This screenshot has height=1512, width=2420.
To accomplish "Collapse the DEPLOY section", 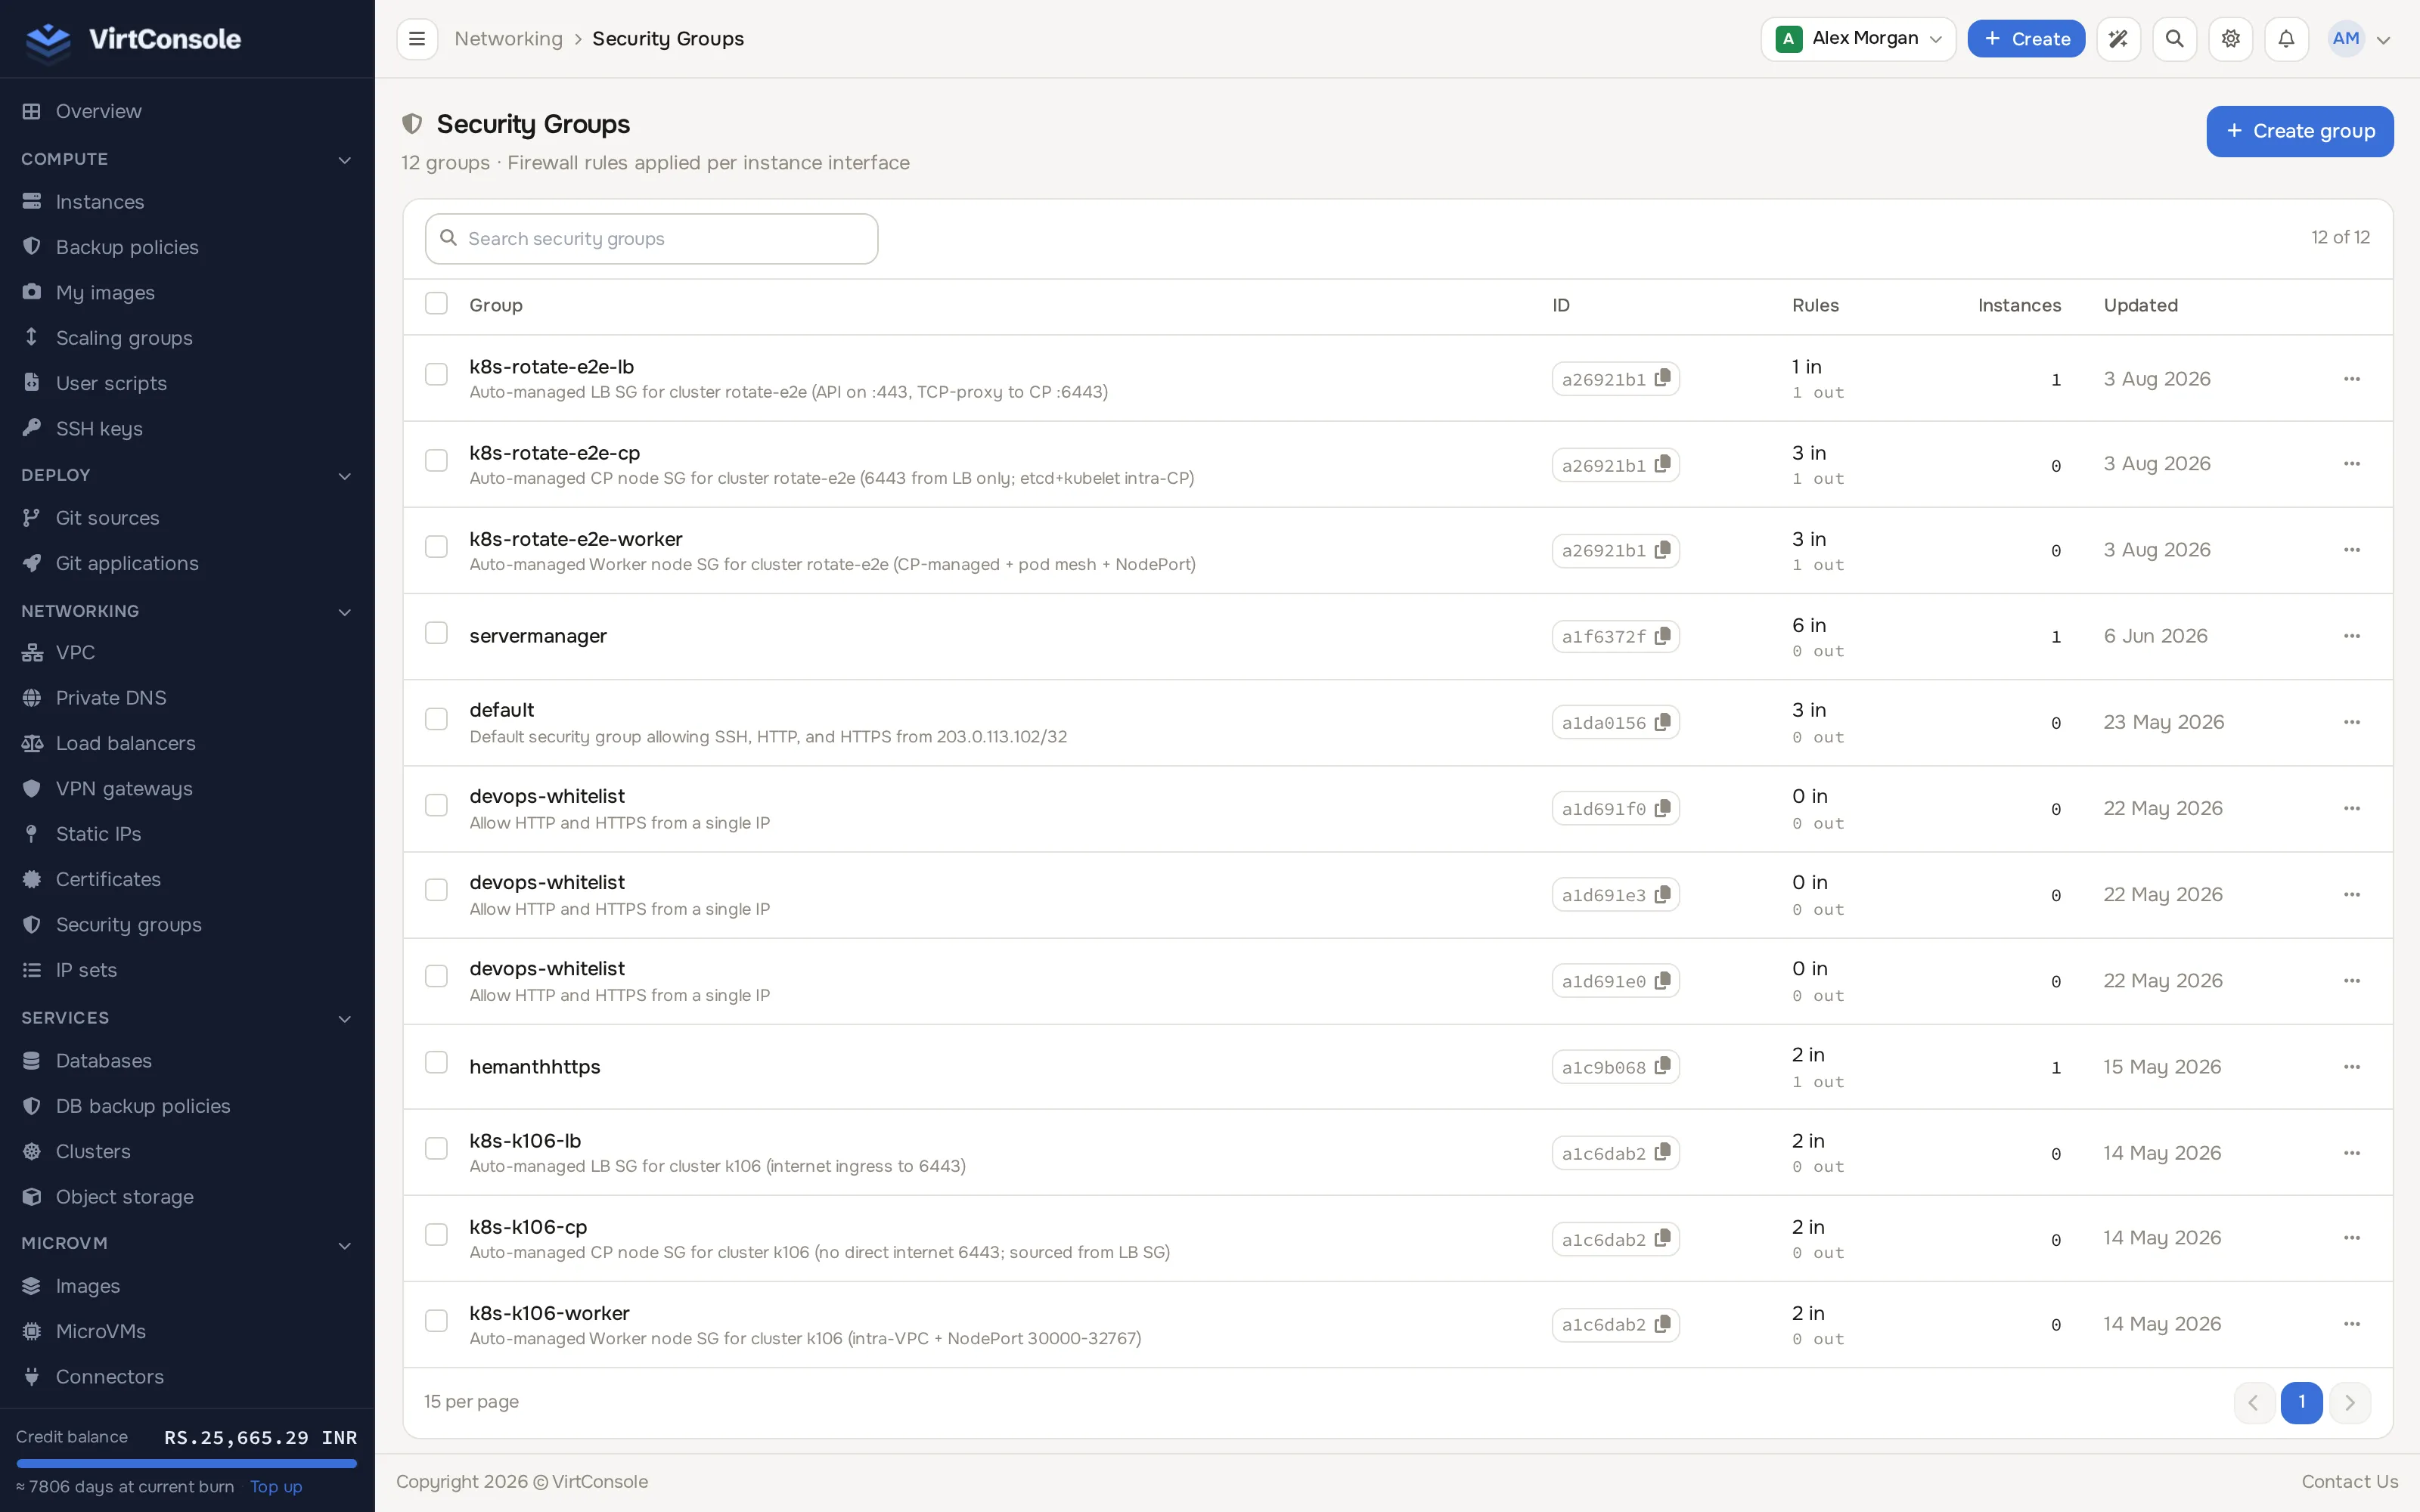I will 345,476.
